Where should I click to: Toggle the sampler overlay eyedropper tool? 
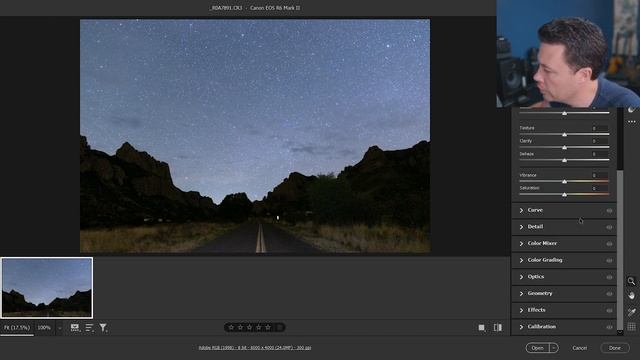(631, 312)
